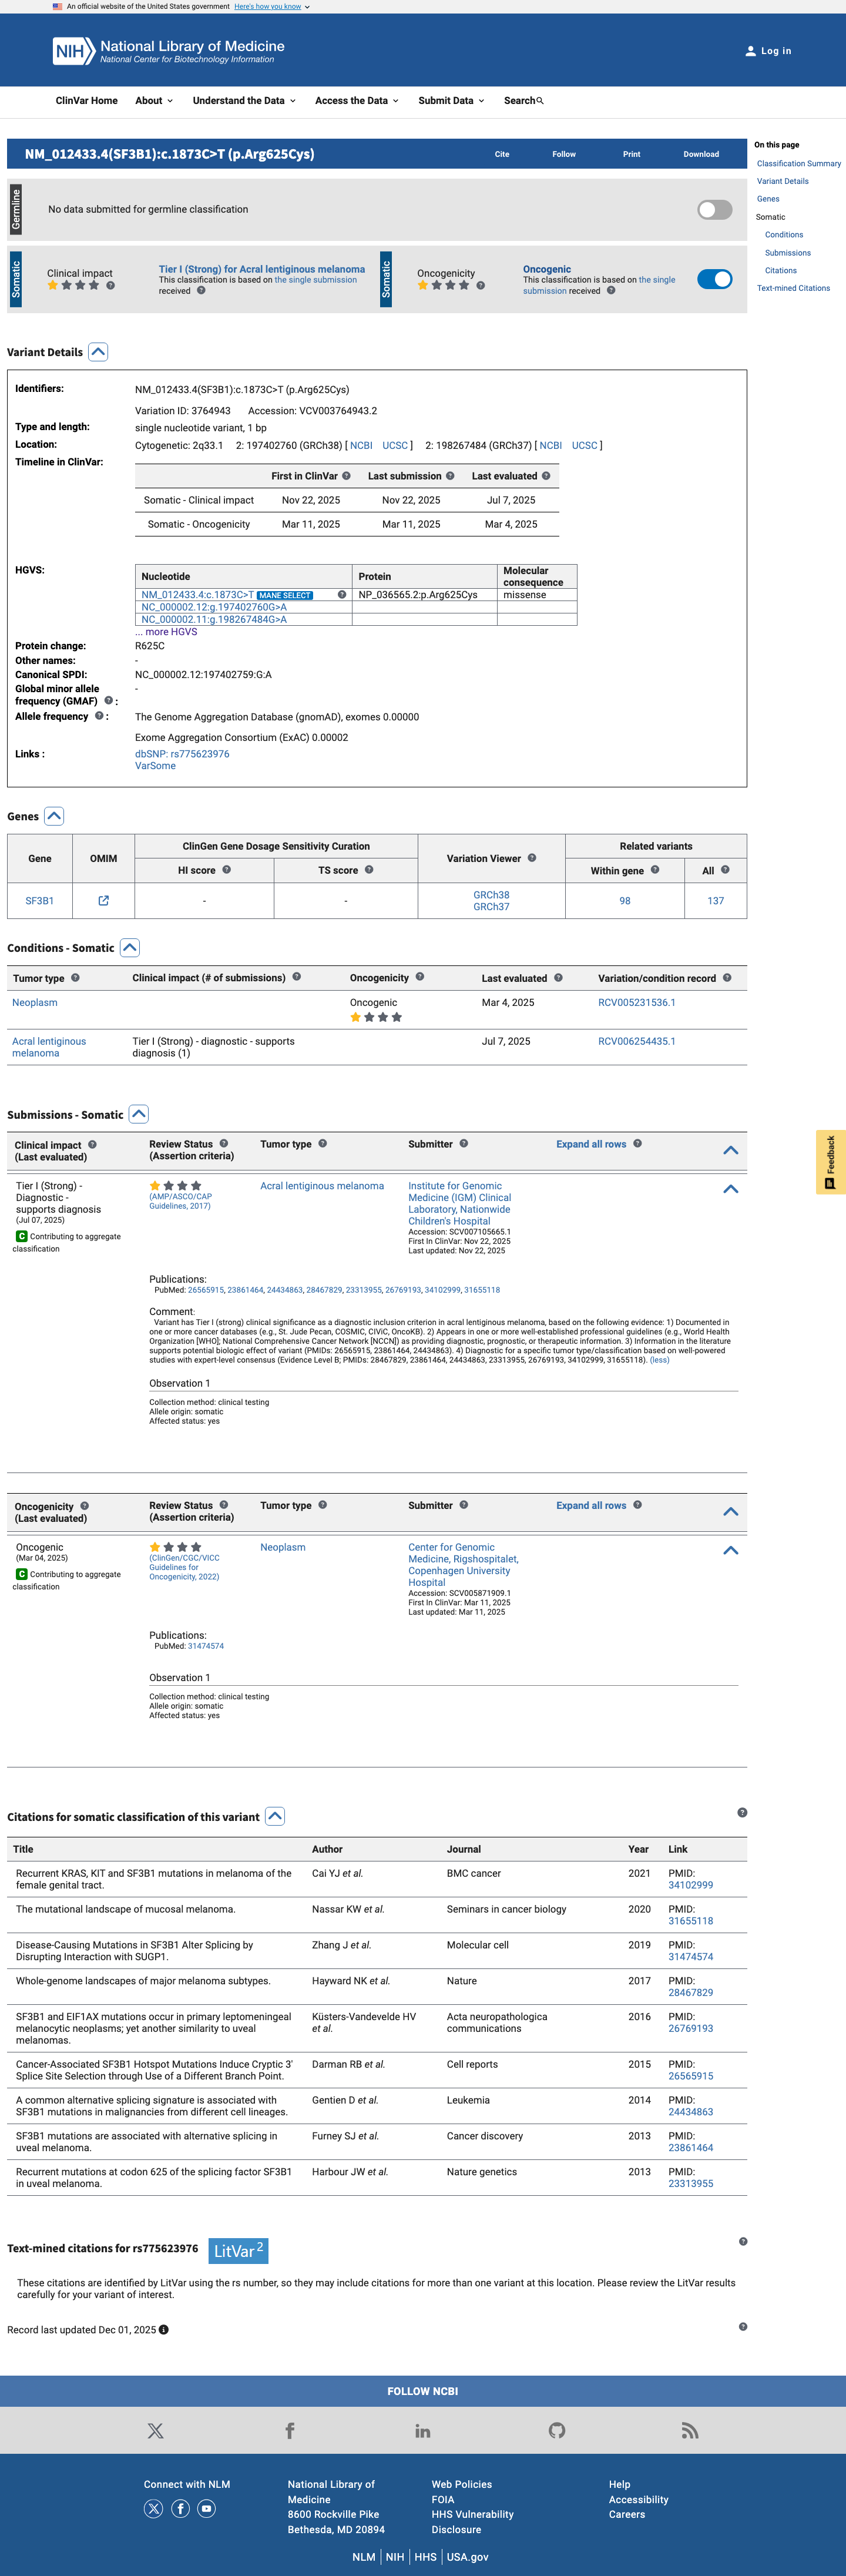Open the OMIM external link icon for SF3B1
846x2576 pixels.
(x=103, y=901)
